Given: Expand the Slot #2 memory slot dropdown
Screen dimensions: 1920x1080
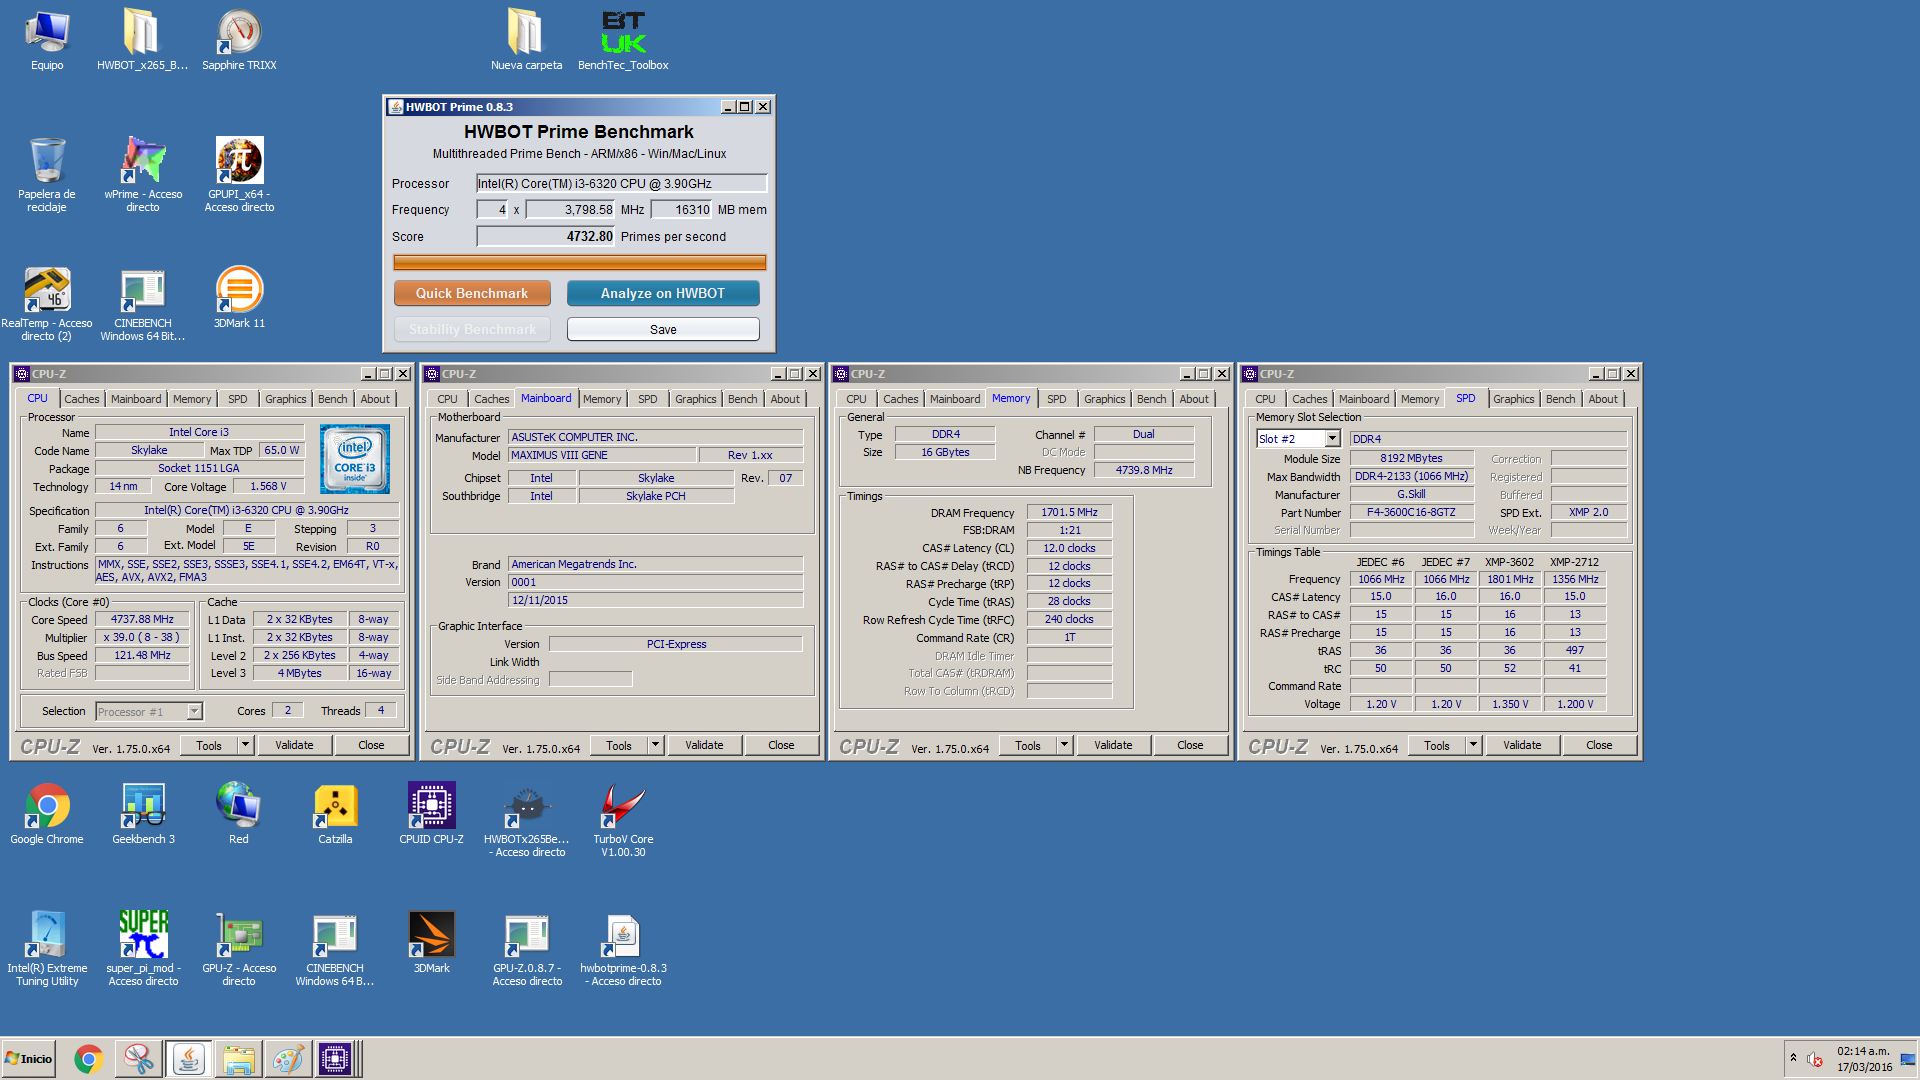Looking at the screenshot, I should pyautogui.click(x=1333, y=439).
